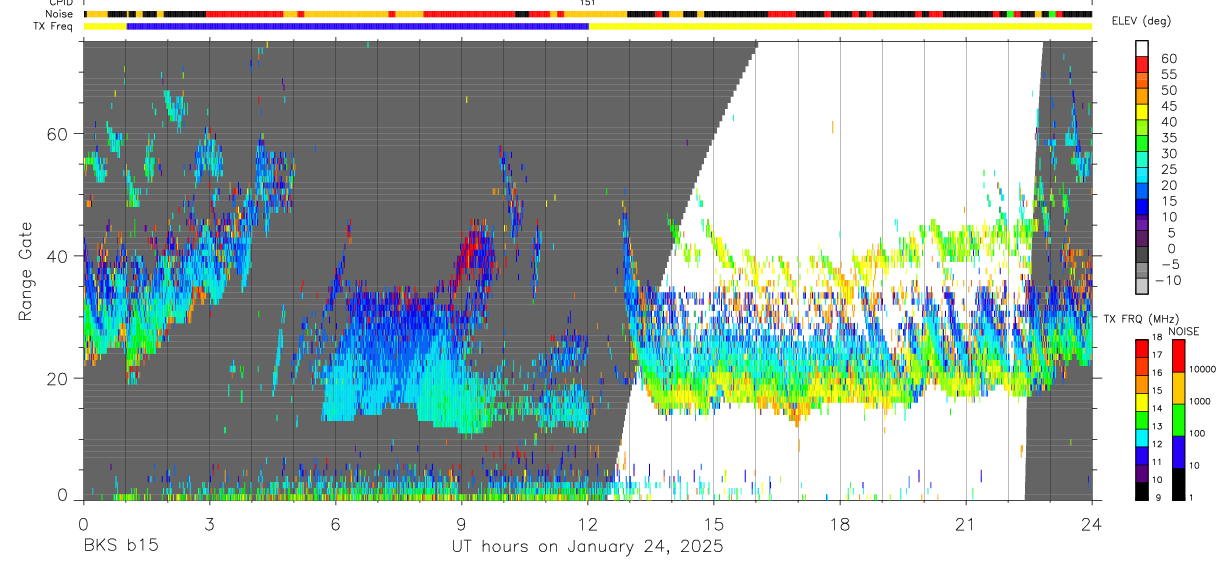Click the '151' CPID value above the noise bar
Viewport: 1228px width, 567px height.
pos(587,4)
